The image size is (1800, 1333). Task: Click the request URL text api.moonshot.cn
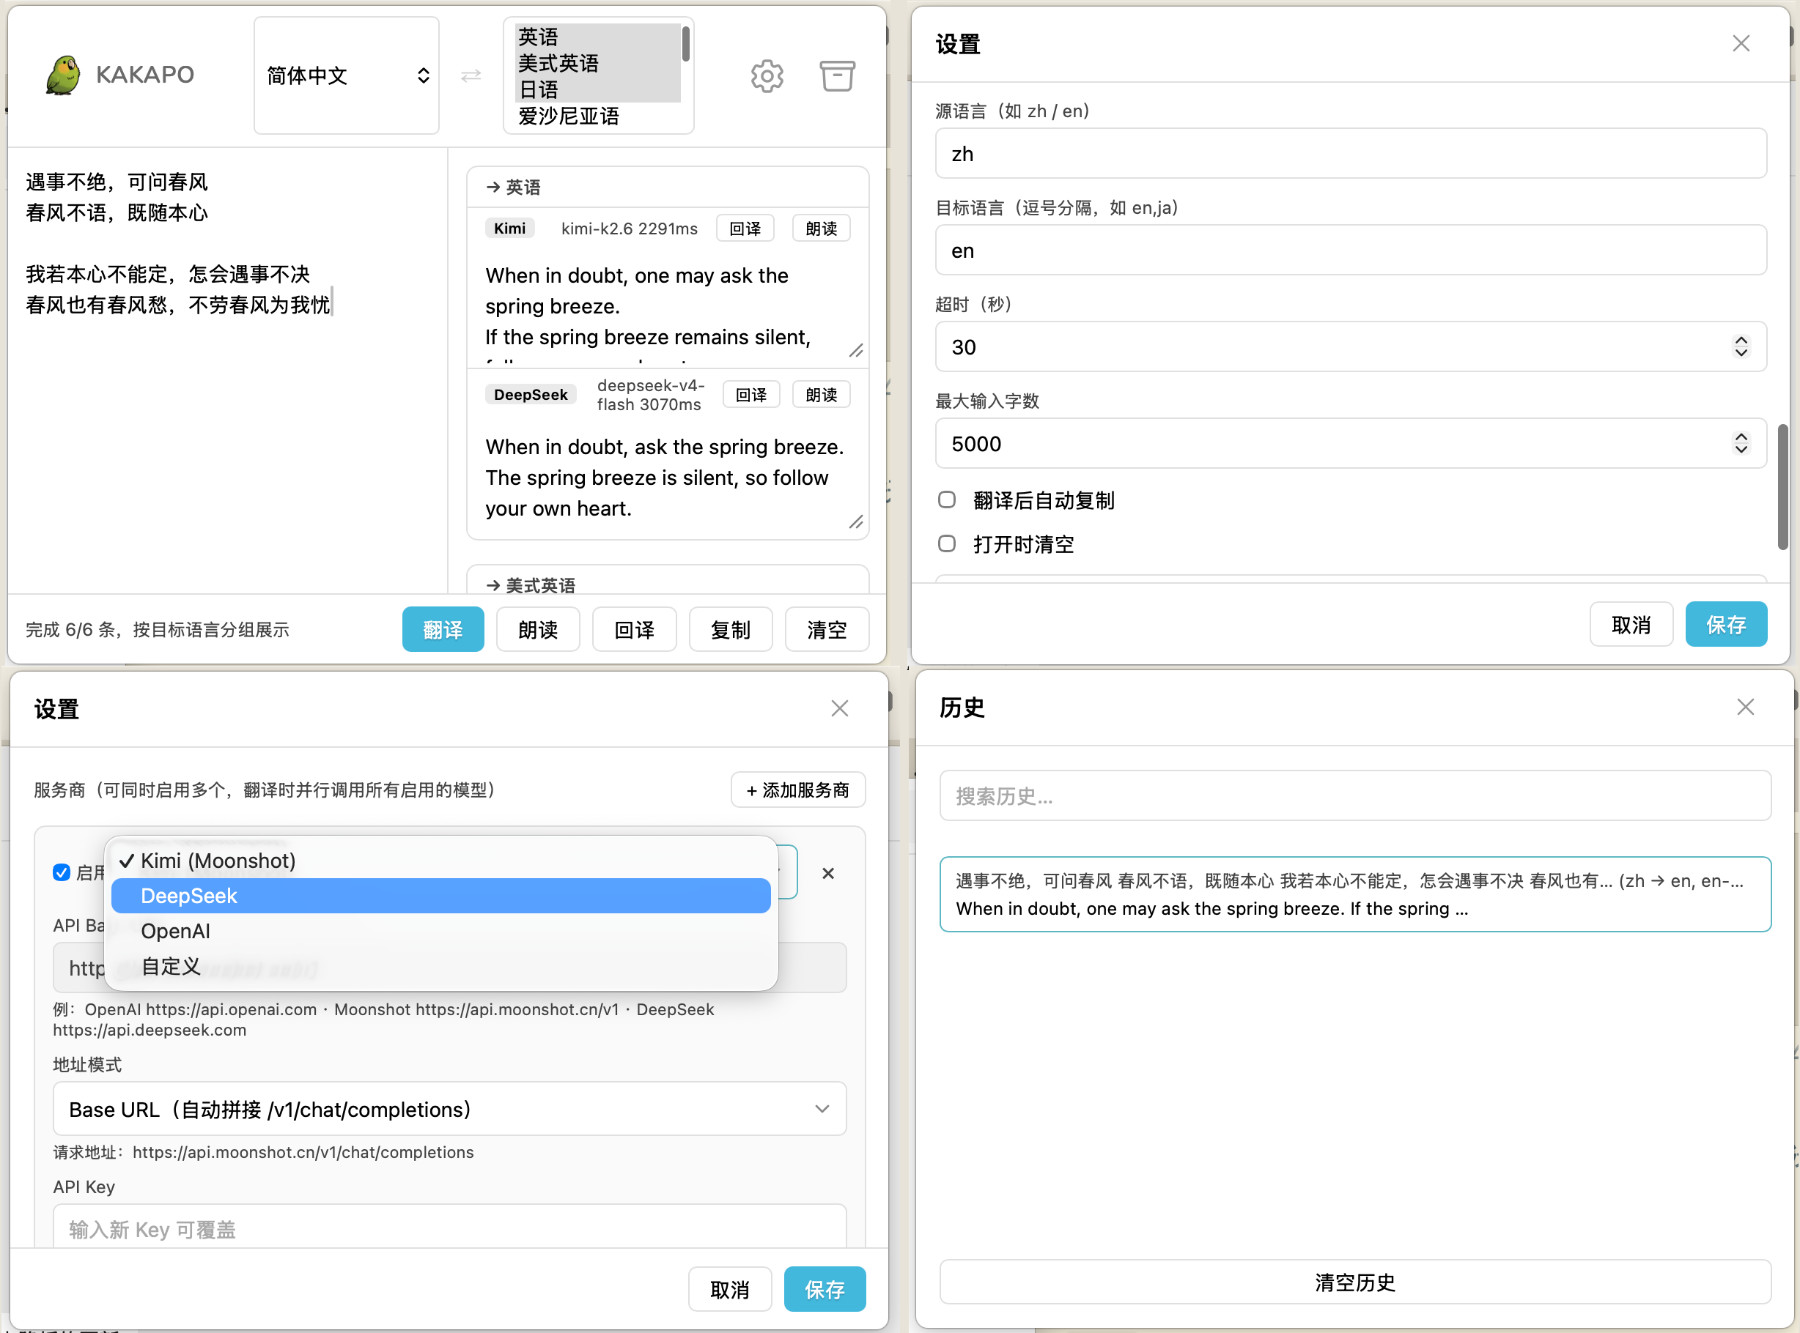point(303,1152)
